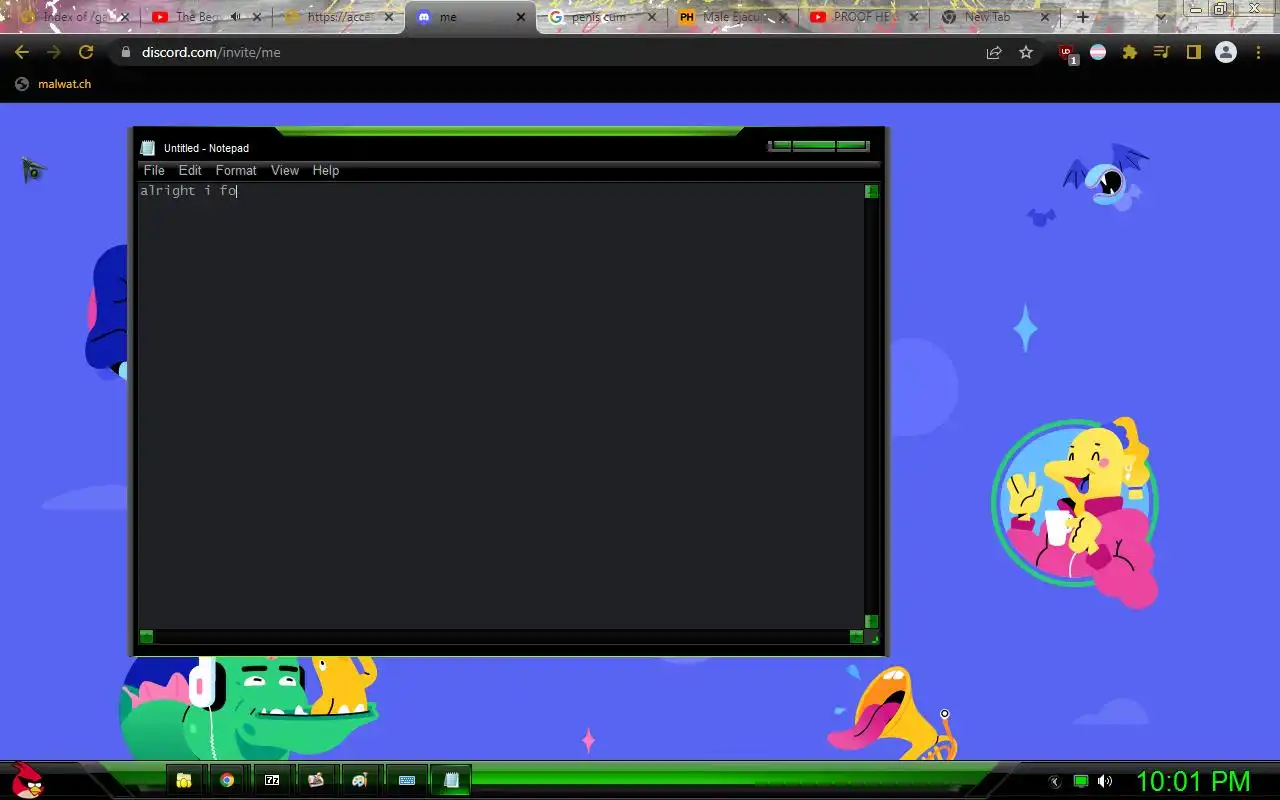Close the Discord 'me' tab

point(520,17)
